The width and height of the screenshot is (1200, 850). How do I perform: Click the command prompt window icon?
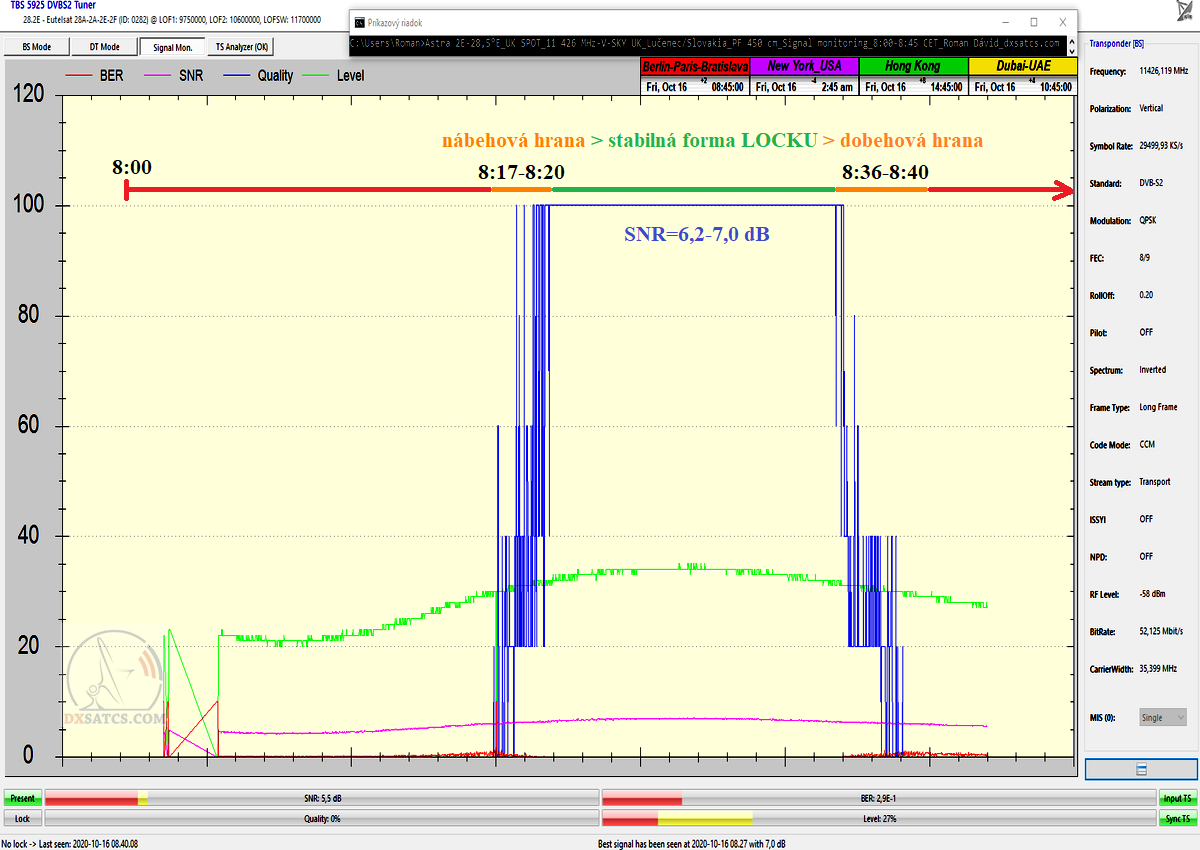click(x=360, y=22)
